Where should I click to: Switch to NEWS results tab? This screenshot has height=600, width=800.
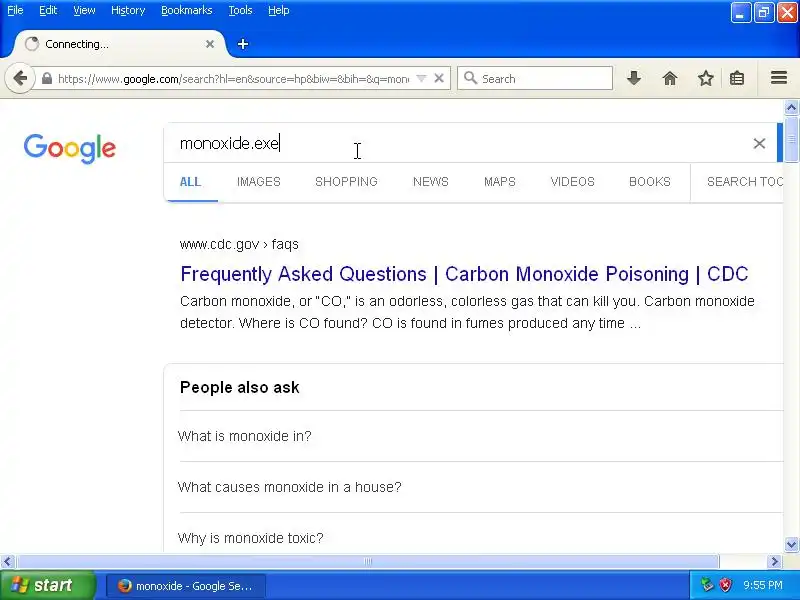(431, 182)
